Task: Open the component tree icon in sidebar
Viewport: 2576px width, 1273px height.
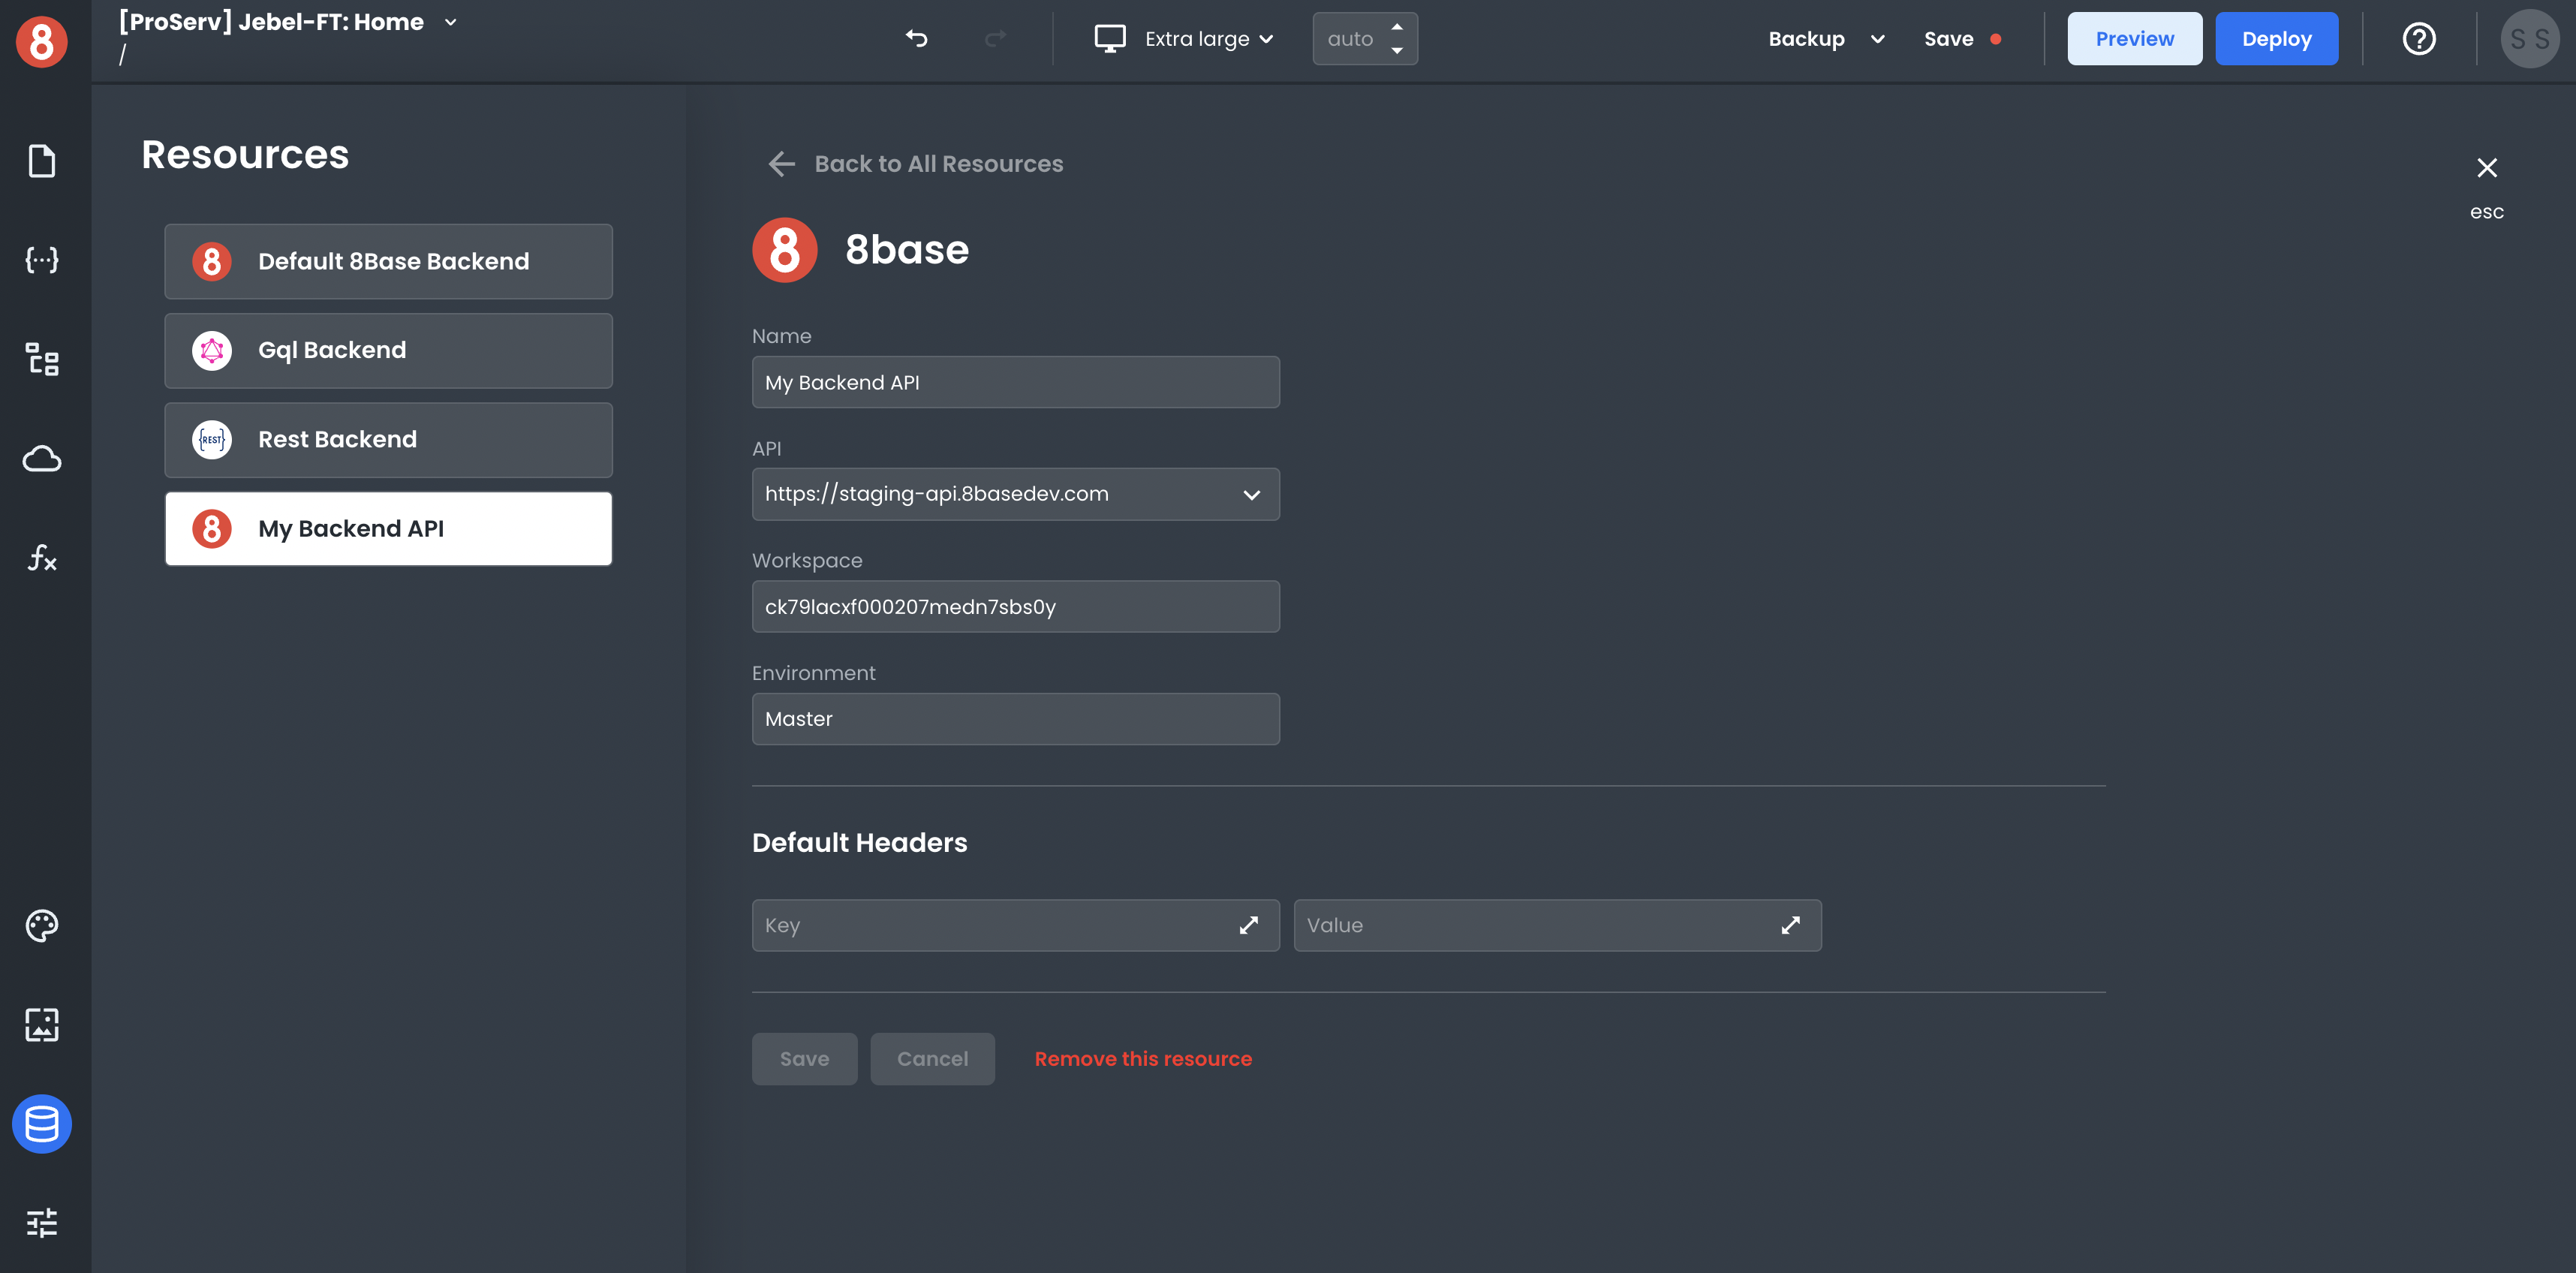Action: point(41,359)
